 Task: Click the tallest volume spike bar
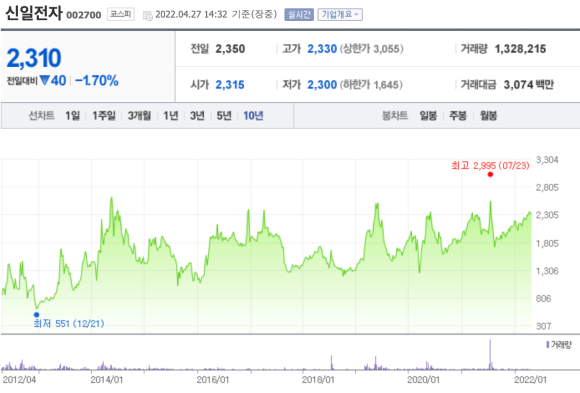point(490,355)
